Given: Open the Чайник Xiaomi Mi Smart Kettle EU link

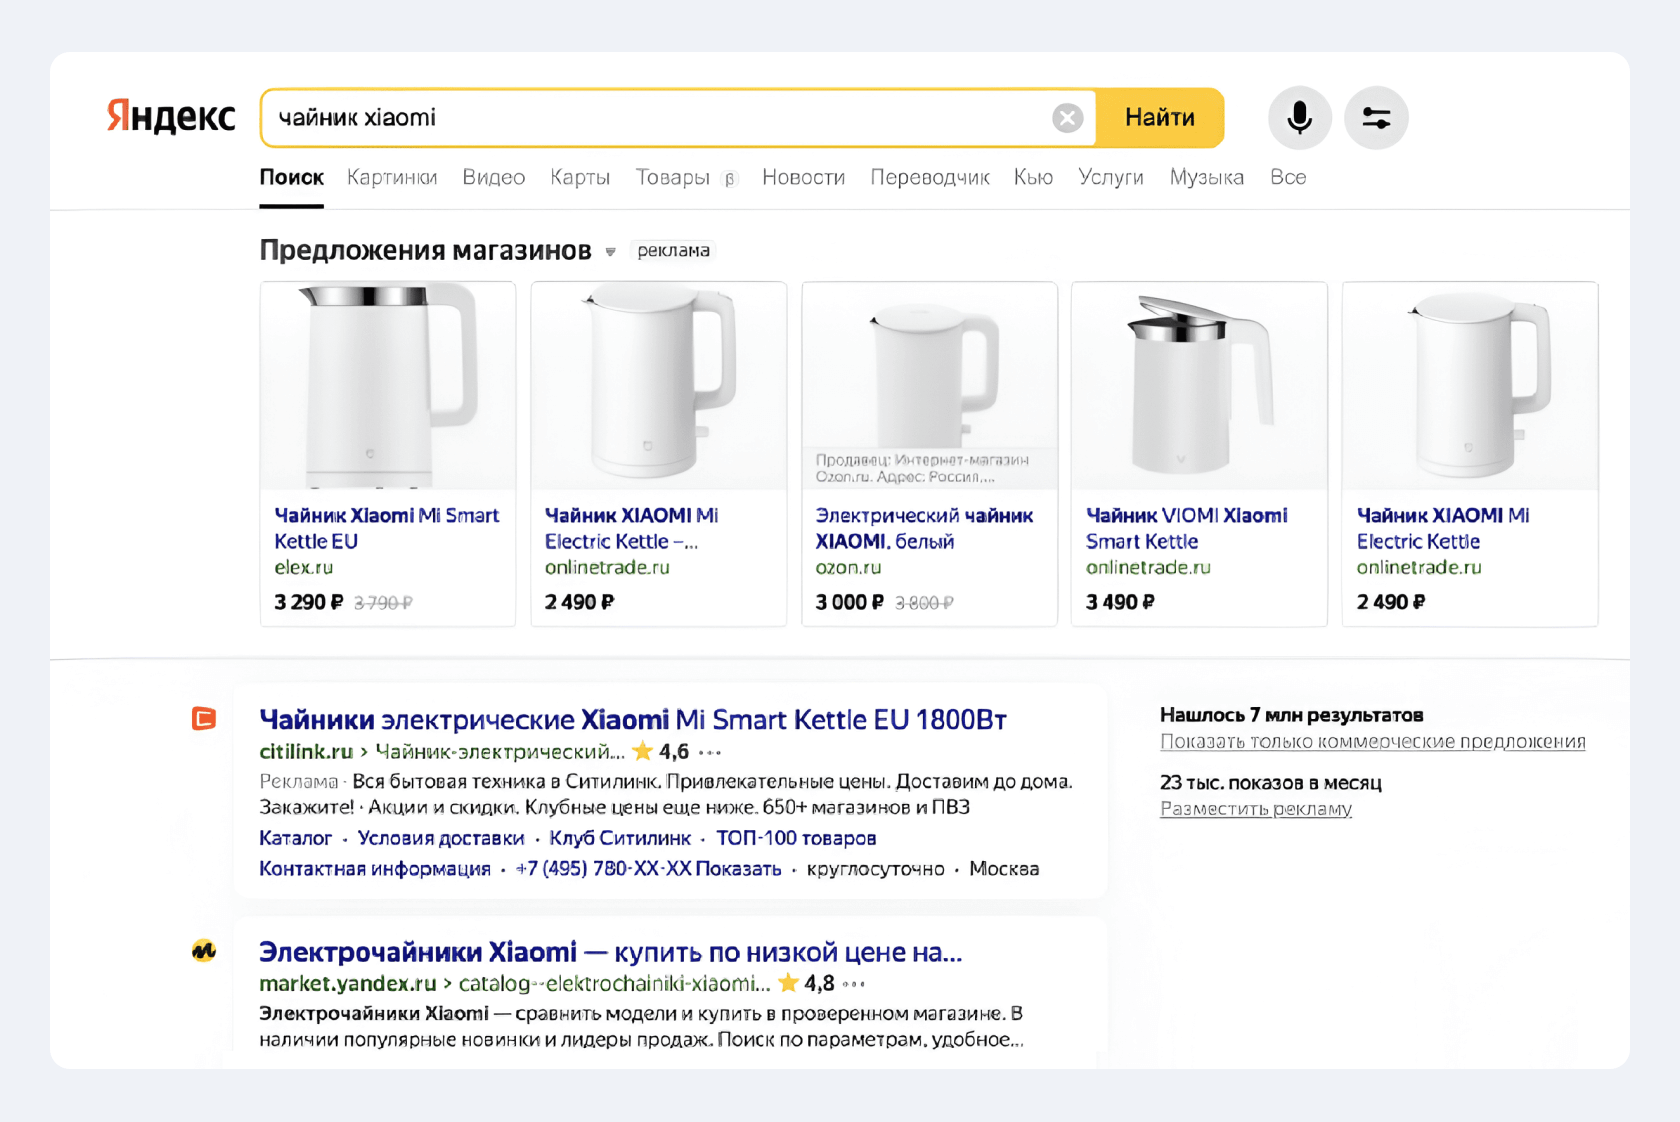Looking at the screenshot, I should pyautogui.click(x=386, y=528).
